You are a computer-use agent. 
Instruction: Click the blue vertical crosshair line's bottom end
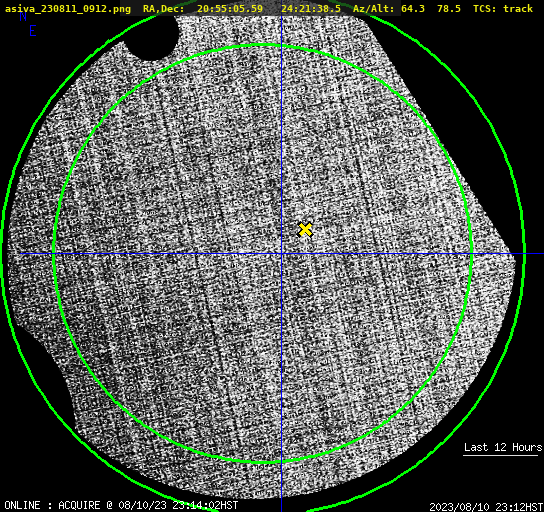(x=281, y=509)
